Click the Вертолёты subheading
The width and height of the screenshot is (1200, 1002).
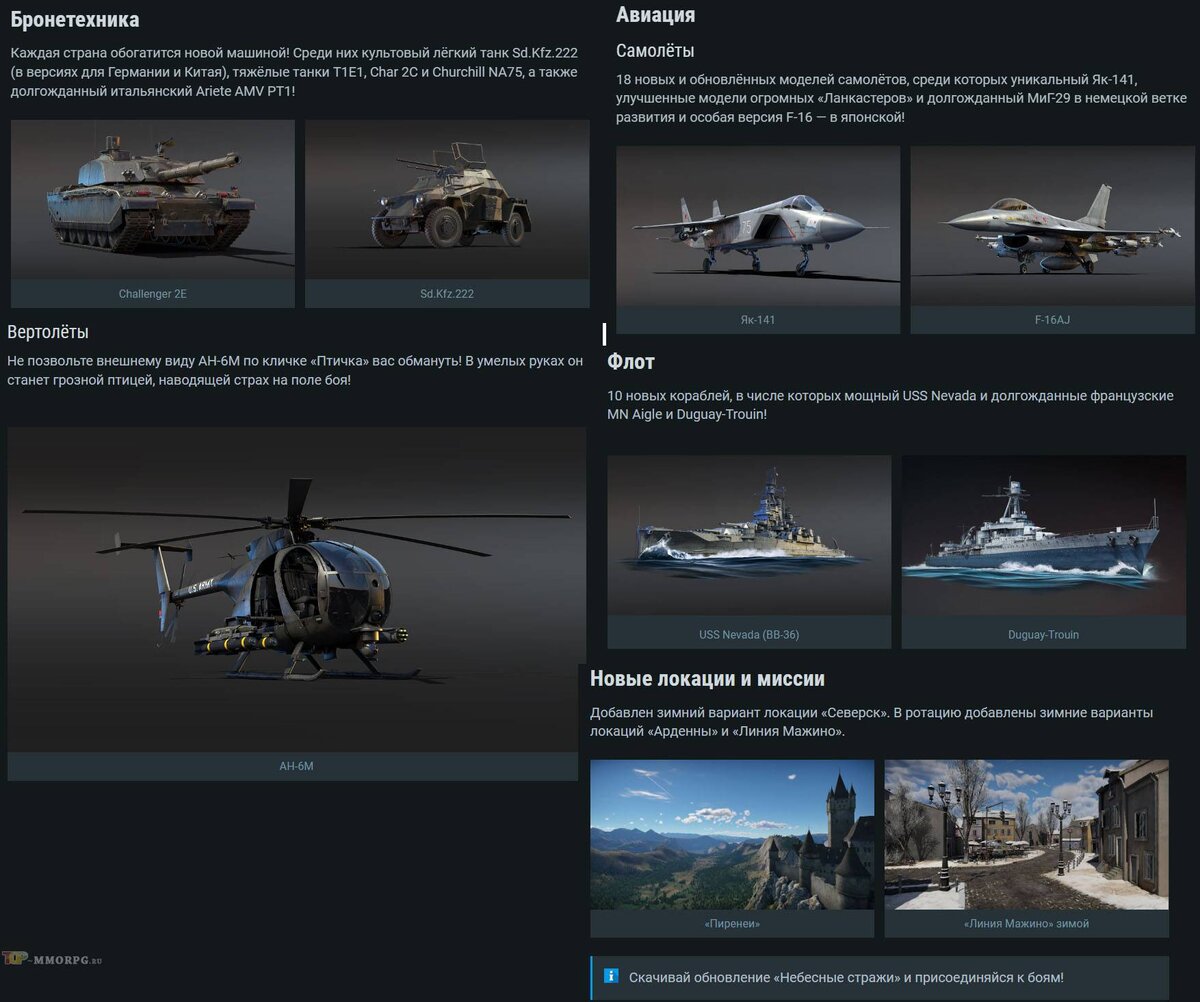click(48, 333)
